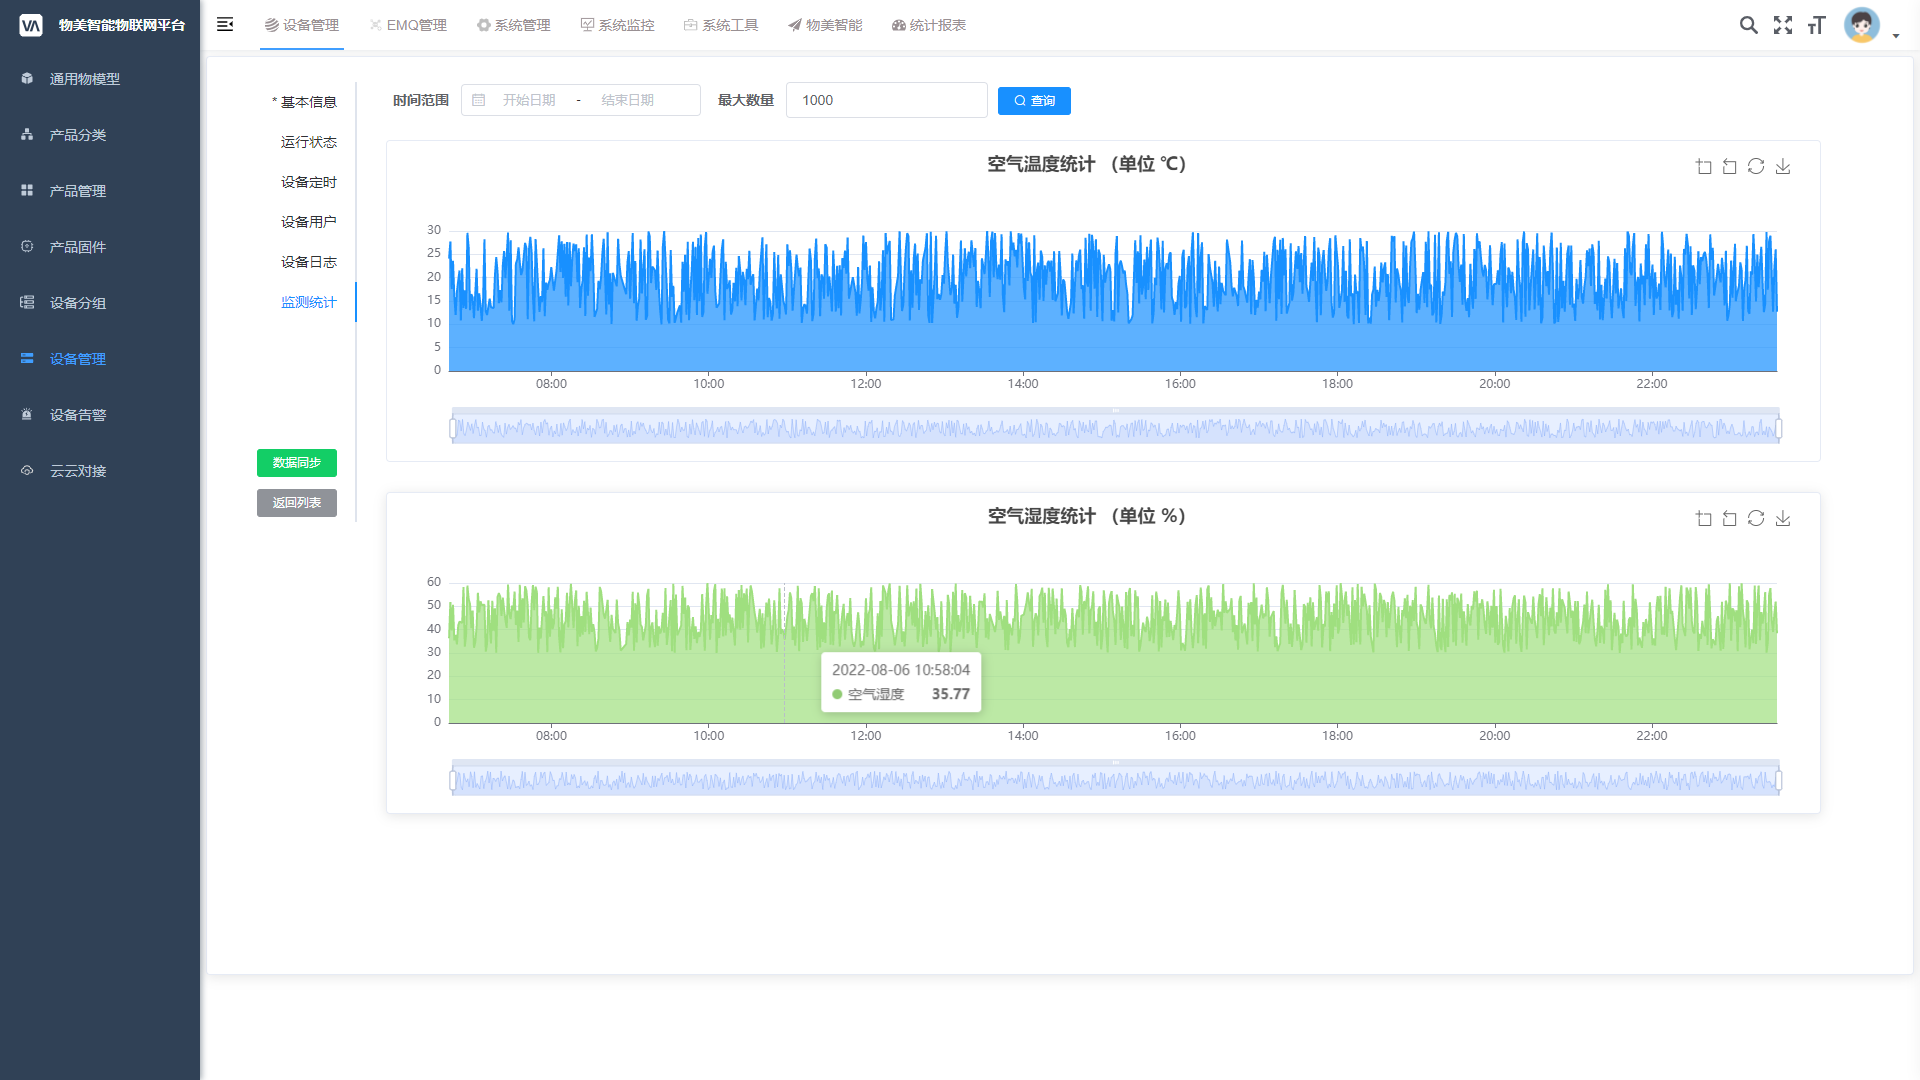
Task: Click the download icon on humidity chart
Action: coord(1782,518)
